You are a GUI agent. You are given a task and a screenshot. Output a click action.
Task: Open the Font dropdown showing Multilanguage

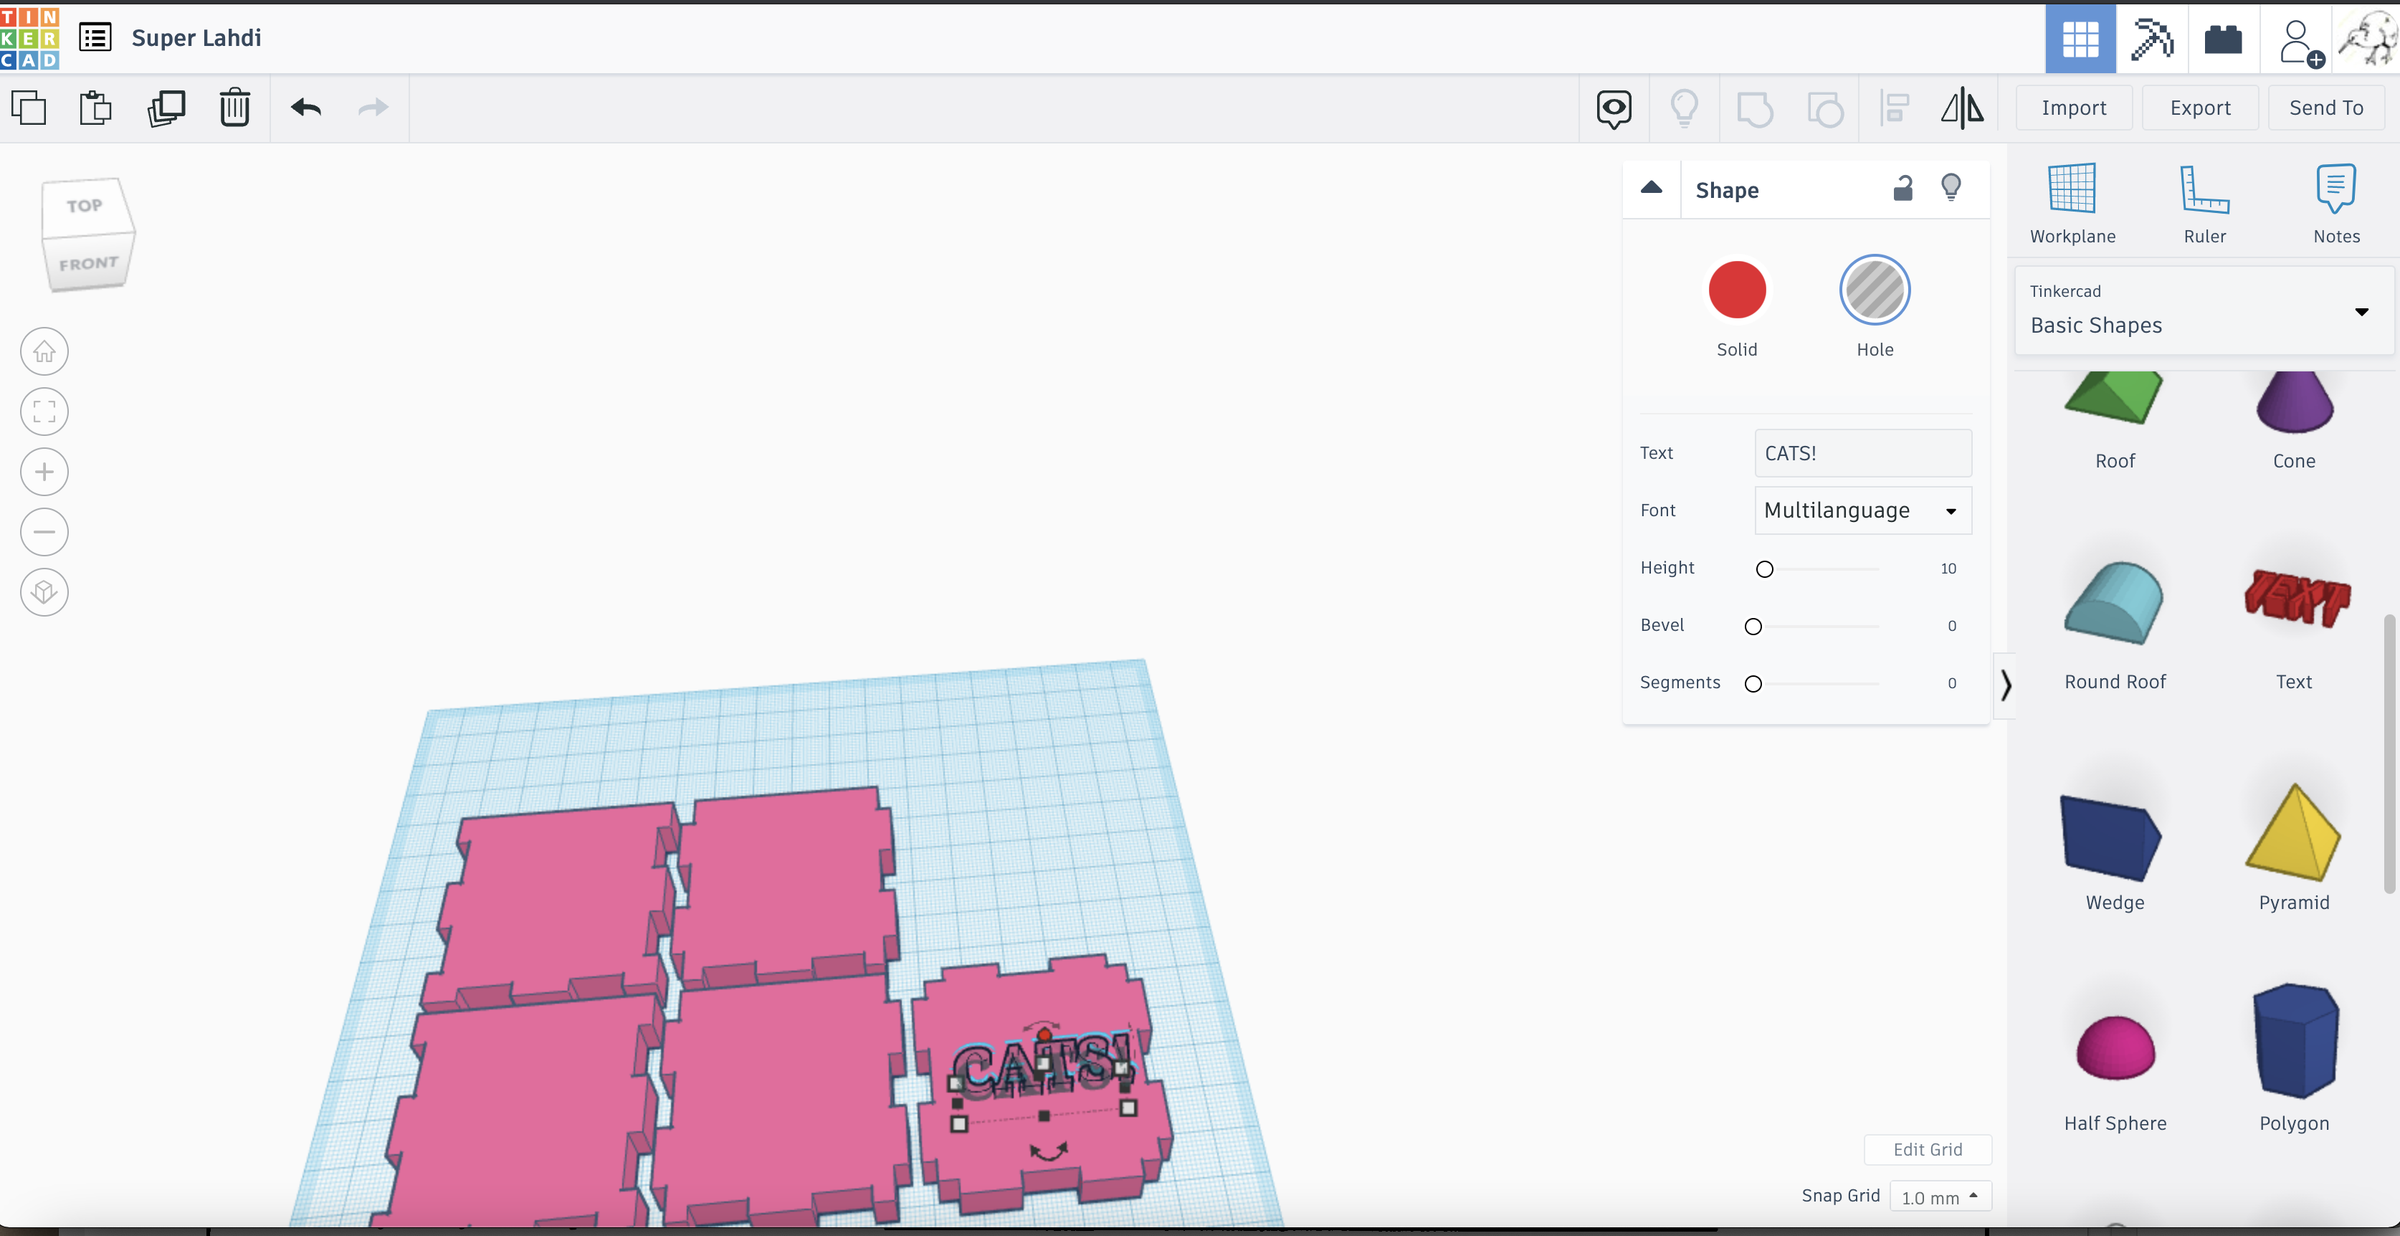(1862, 510)
